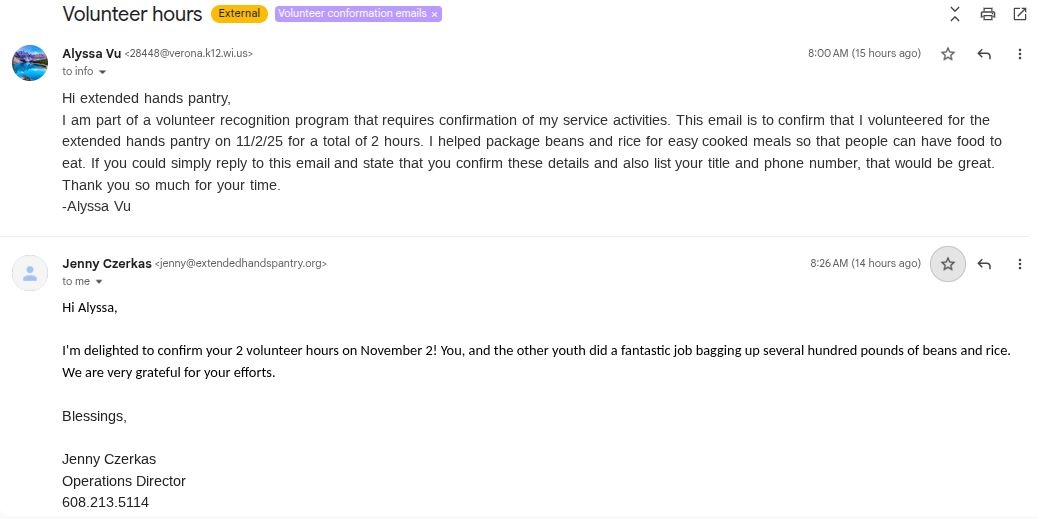1038x519 pixels.
Task: Click the Volunteer conformation emails label
Action: pyautogui.click(x=352, y=14)
